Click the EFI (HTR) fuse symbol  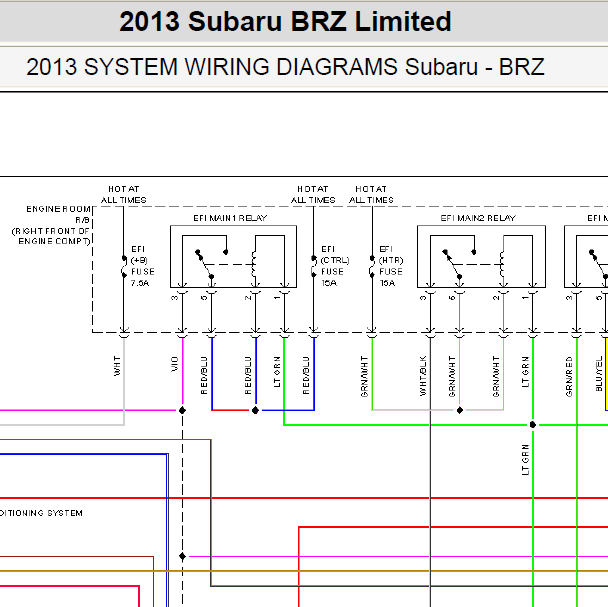372,266
